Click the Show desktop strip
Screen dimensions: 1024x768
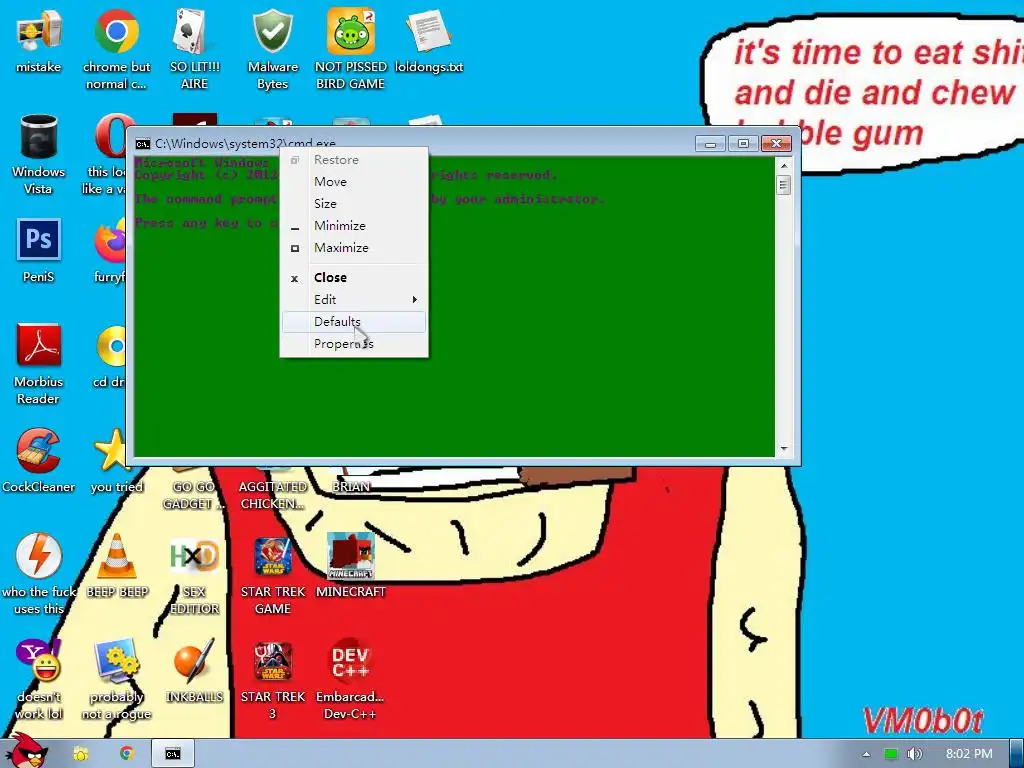tap(1017, 754)
